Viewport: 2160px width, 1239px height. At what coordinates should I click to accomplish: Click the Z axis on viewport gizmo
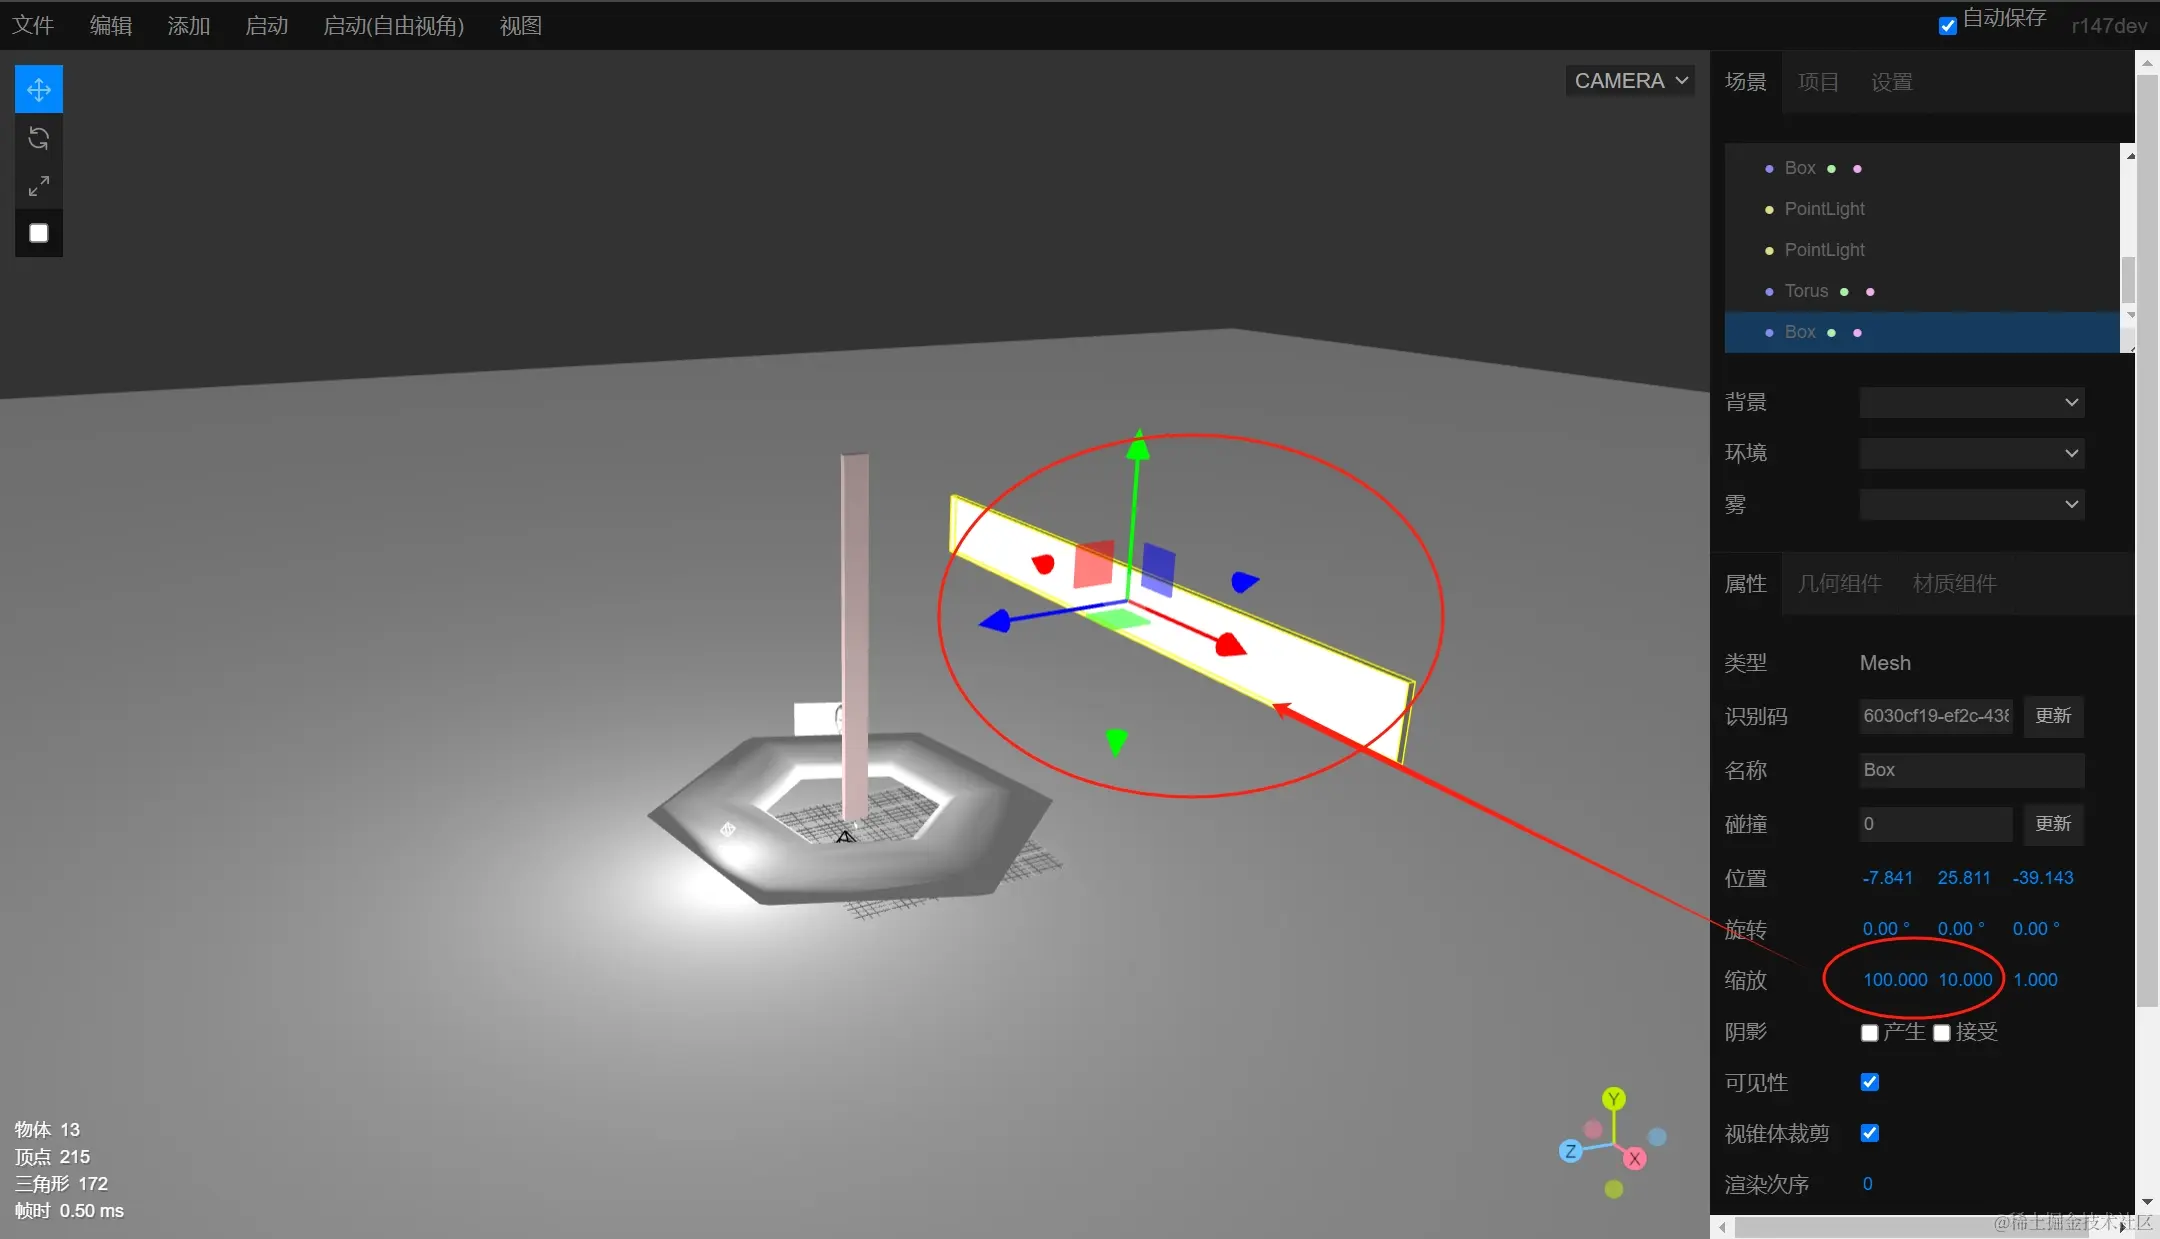pos(1570,1151)
